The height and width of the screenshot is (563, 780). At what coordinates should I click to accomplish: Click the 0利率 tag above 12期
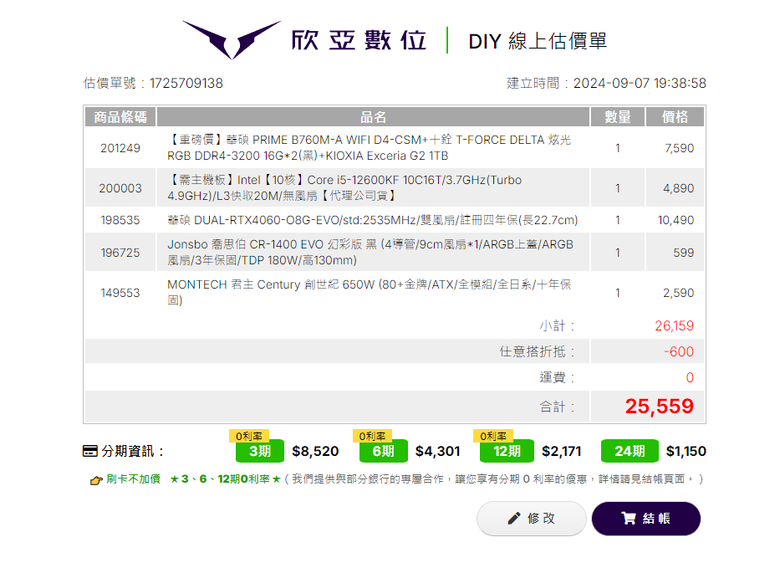point(493,436)
